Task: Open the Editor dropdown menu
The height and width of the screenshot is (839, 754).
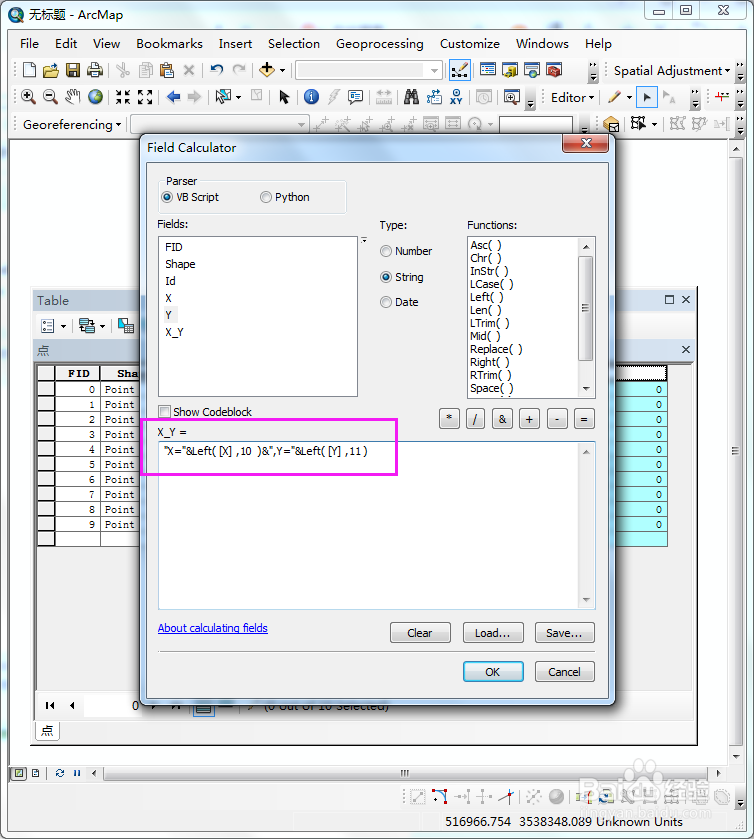Action: (x=573, y=97)
